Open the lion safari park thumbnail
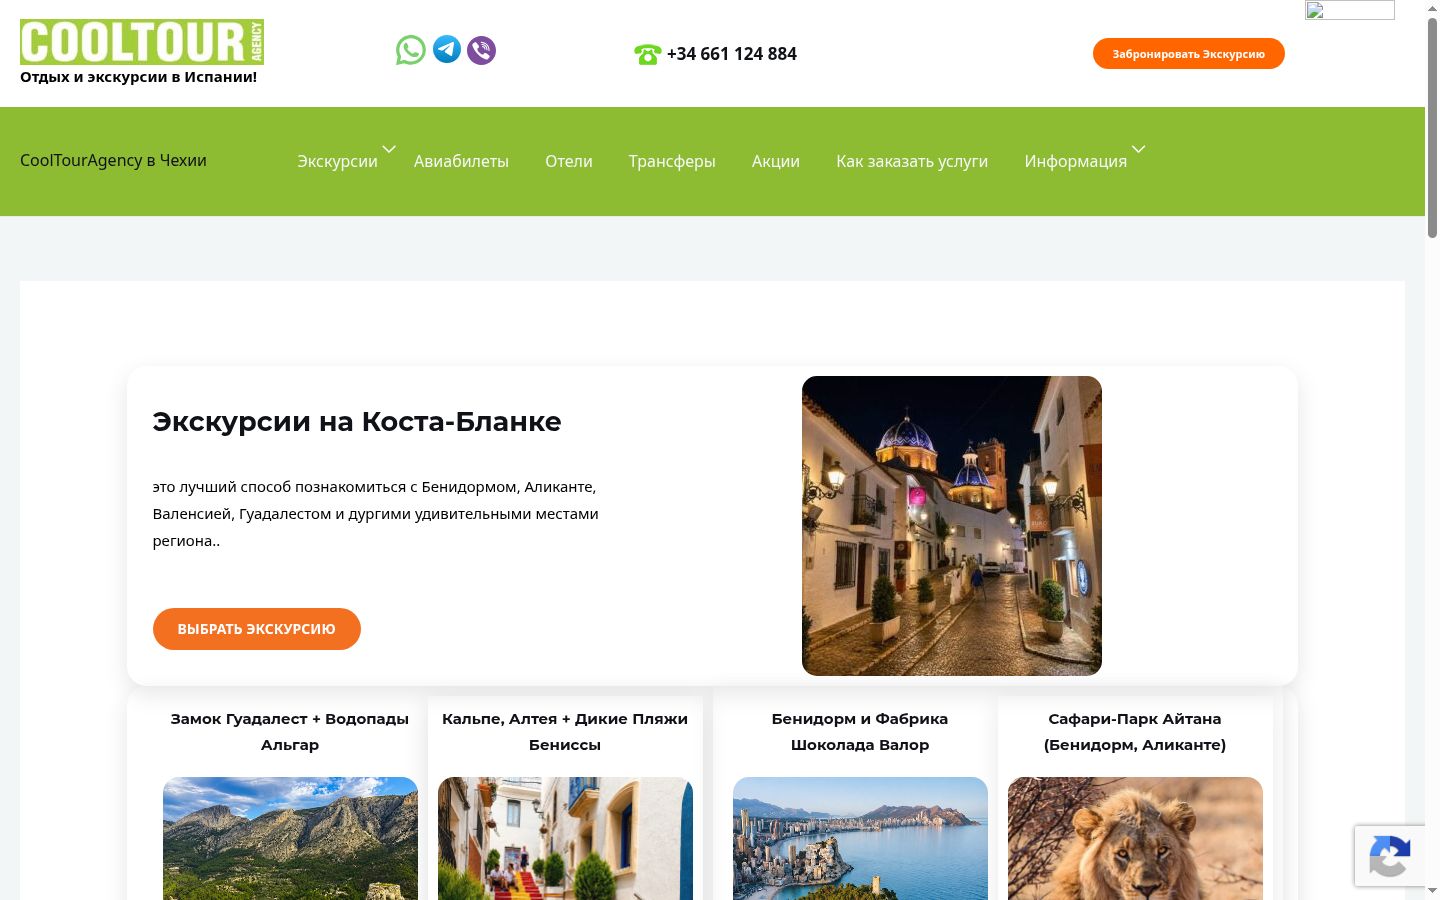Image resolution: width=1440 pixels, height=900 pixels. [1135, 838]
